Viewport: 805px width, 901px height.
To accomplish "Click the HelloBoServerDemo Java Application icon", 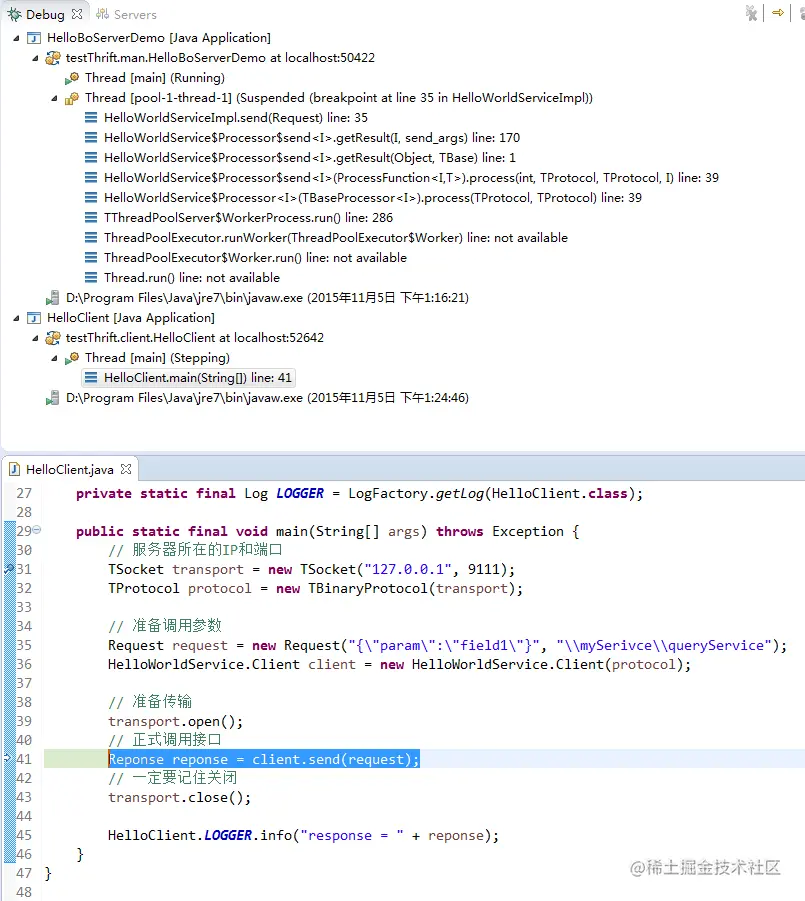I will click(34, 38).
